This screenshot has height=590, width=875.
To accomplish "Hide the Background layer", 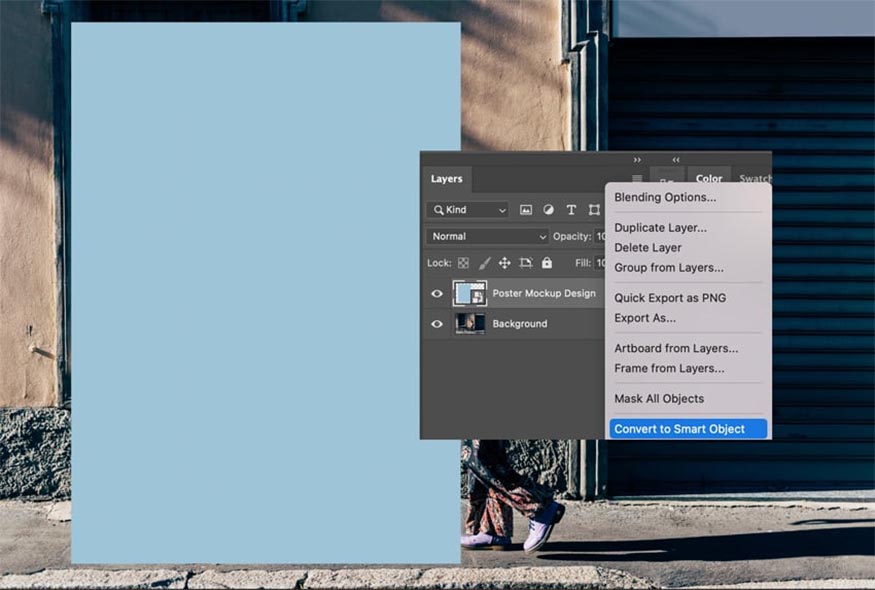I will tap(437, 324).
